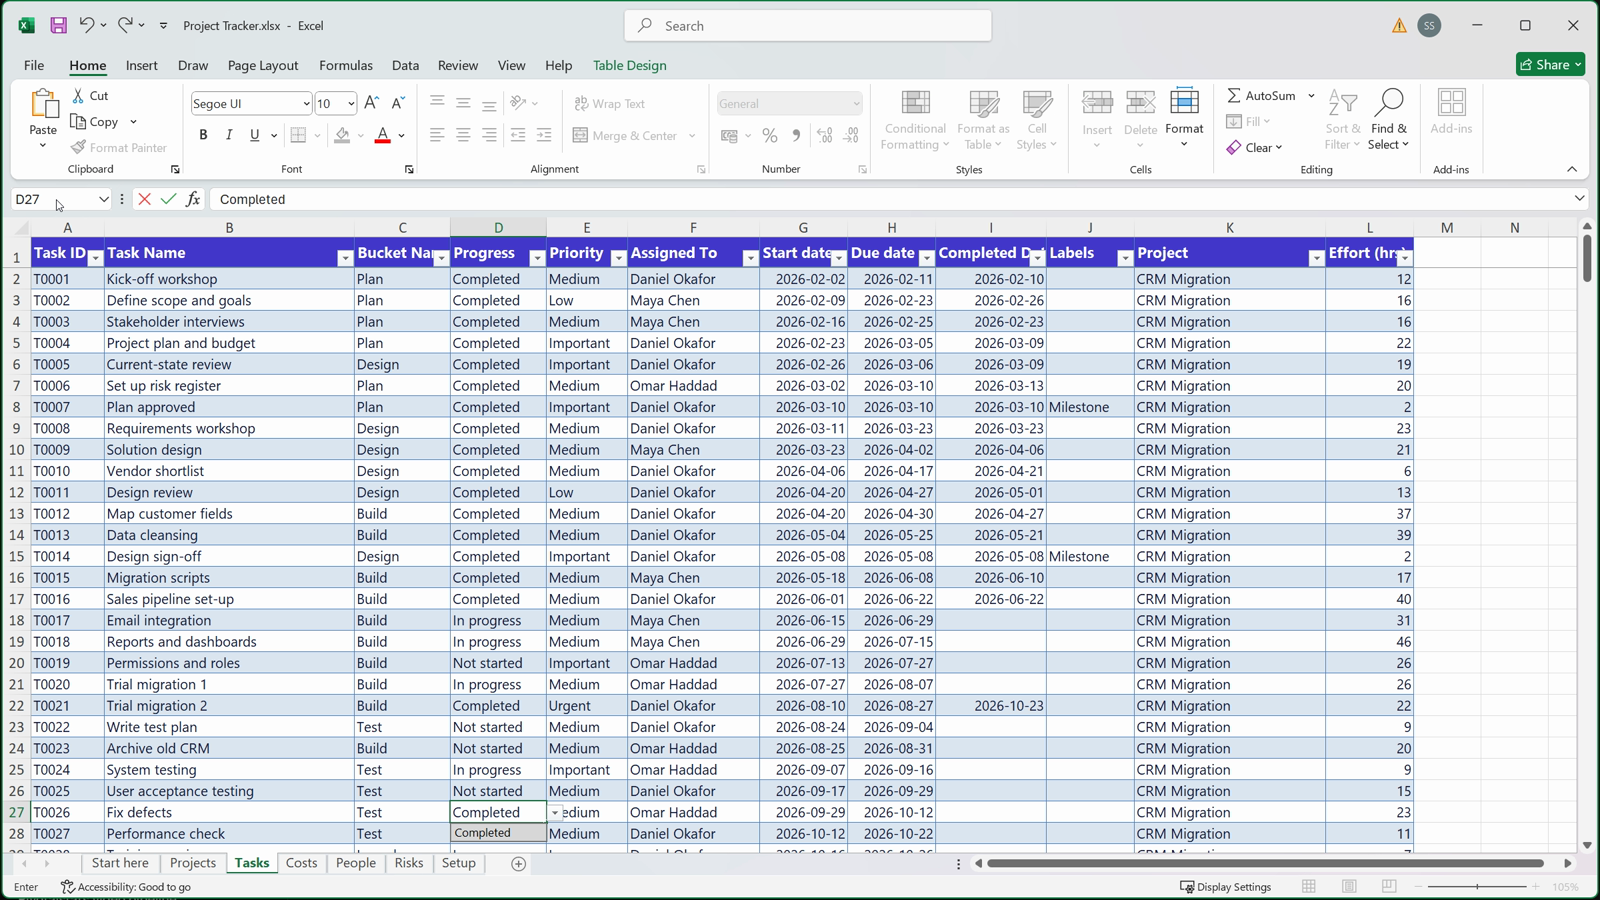Click the Save icon in the title bar
Image resolution: width=1600 pixels, height=900 pixels.
[59, 25]
